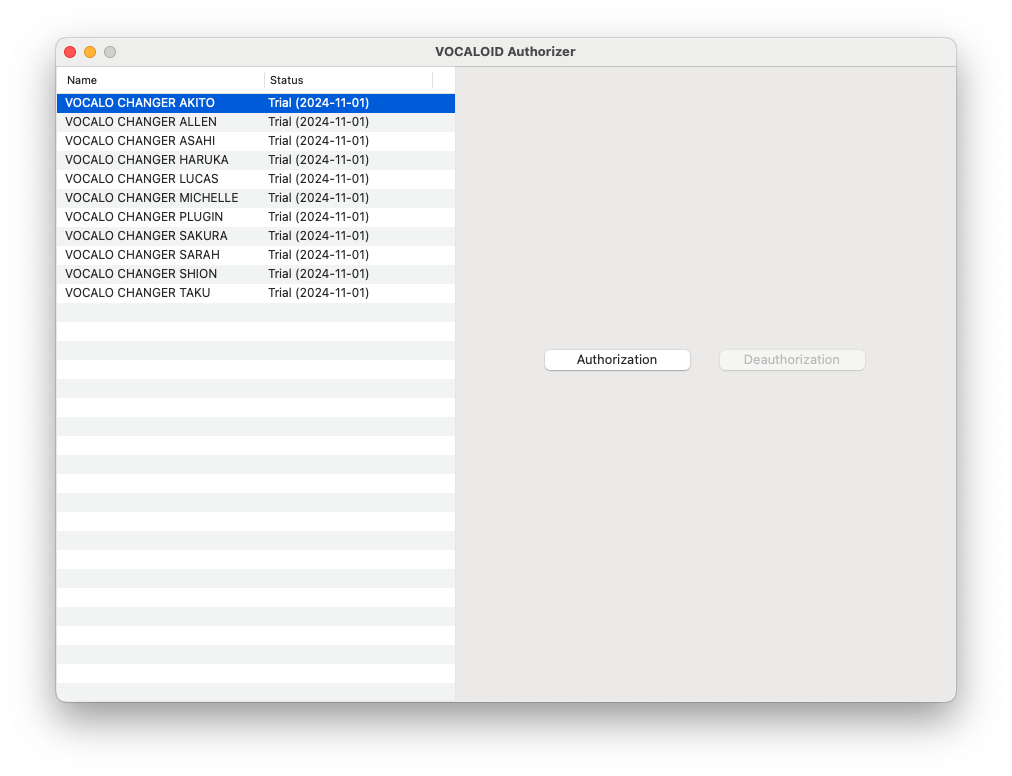Screen dimensions: 1012x776
Task: Select VOCALO CHANGER LUCAS row
Action: click(256, 179)
